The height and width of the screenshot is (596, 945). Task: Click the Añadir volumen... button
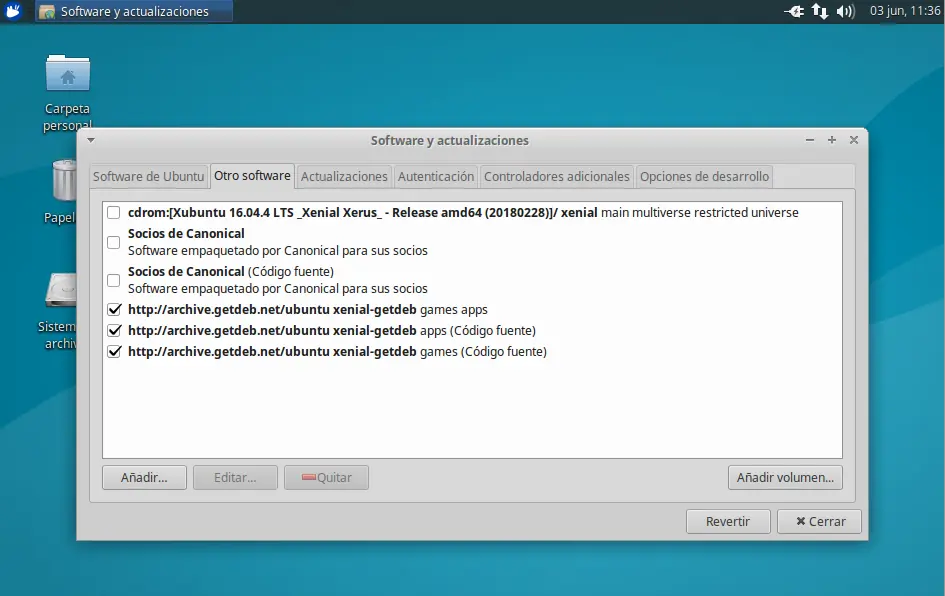pyautogui.click(x=785, y=477)
